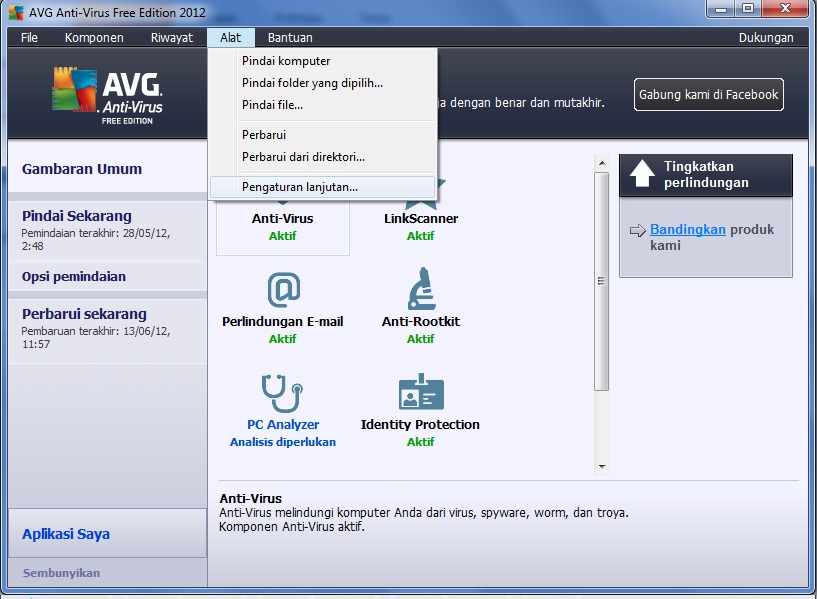Click the PC Analyzer stethoscope icon
817x599 pixels.
click(x=282, y=393)
